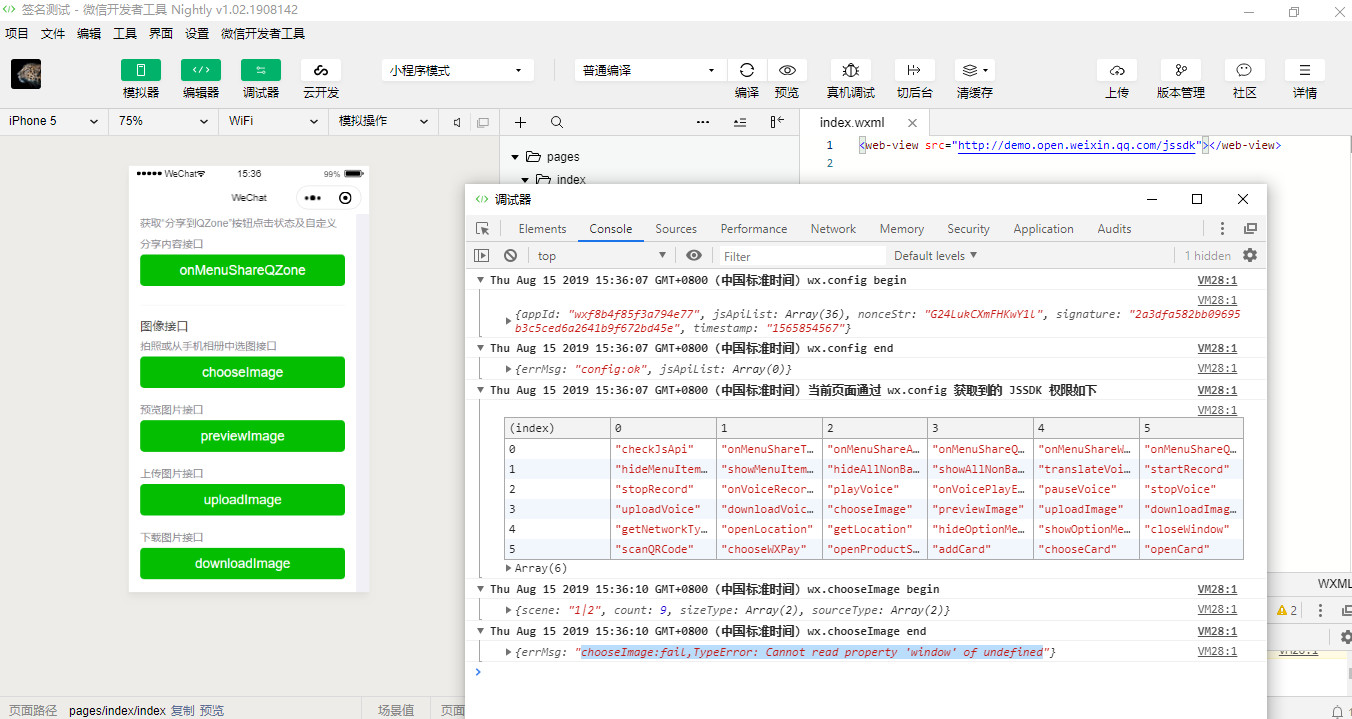
Task: Collapse the index folder in file tree
Action: coord(525,180)
